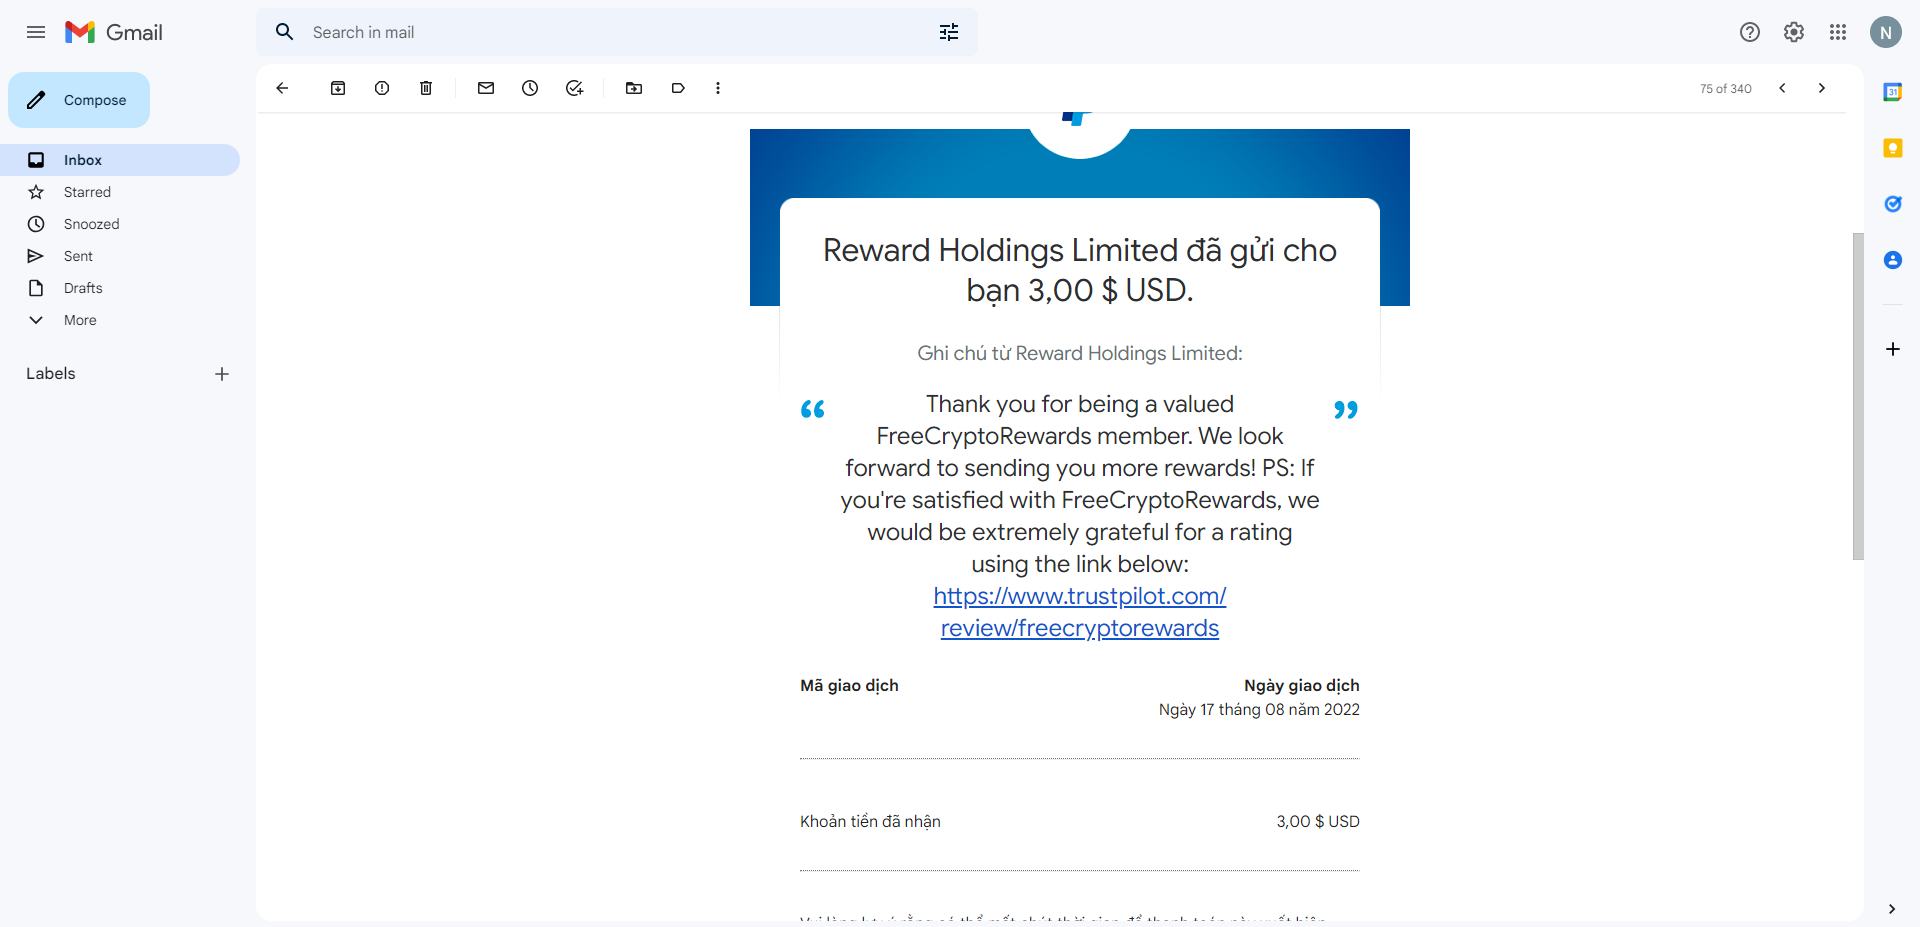
Task: Click the Compose button
Action: (x=79, y=100)
